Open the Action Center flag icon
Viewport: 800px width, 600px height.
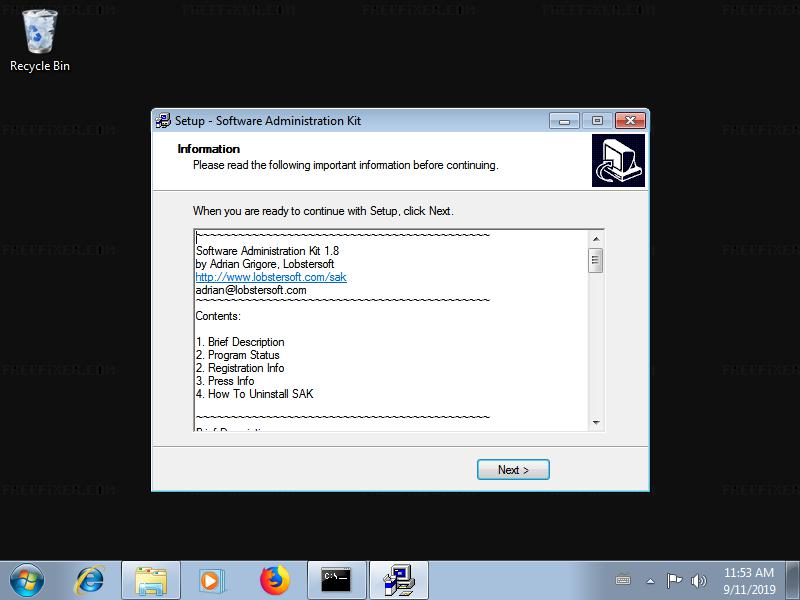[674, 581]
